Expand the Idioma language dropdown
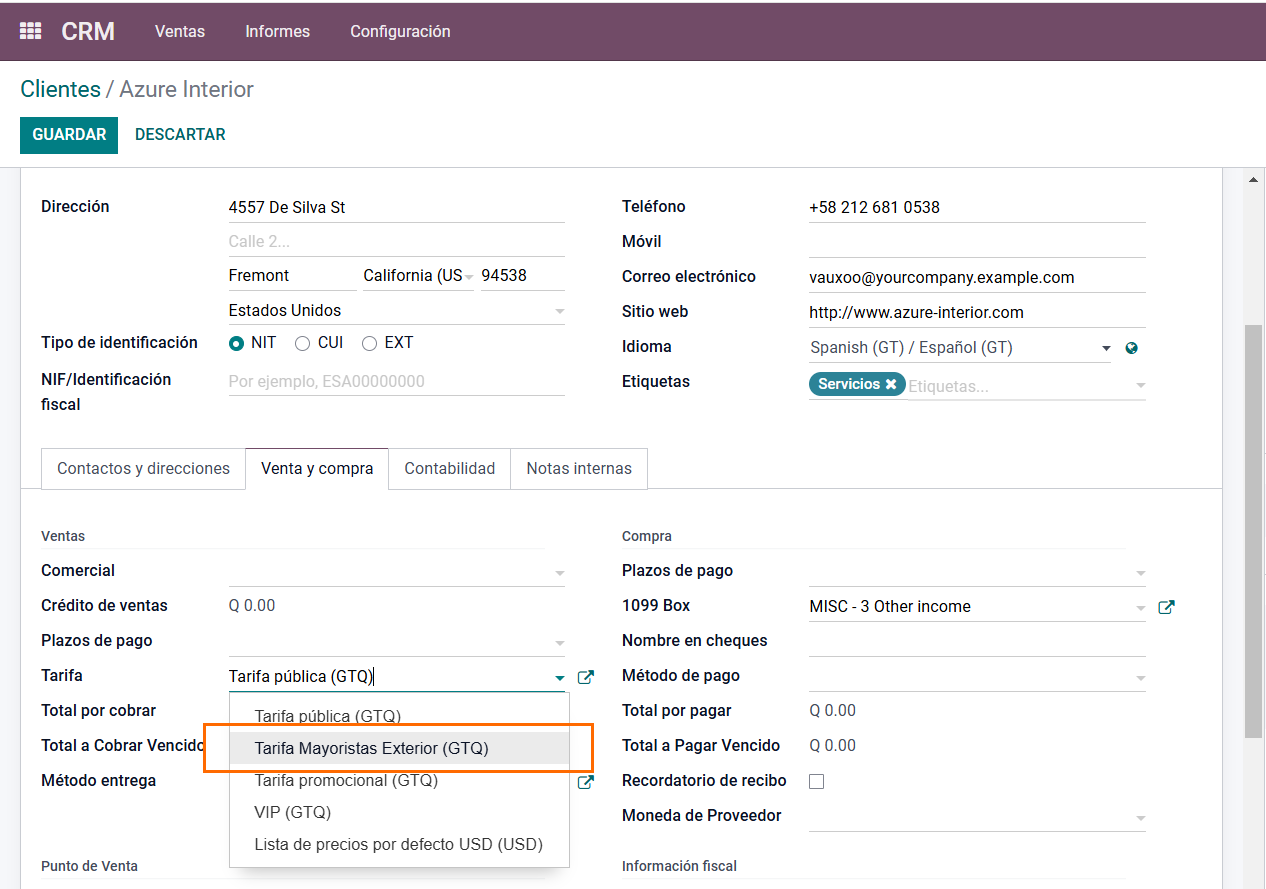 point(1105,348)
